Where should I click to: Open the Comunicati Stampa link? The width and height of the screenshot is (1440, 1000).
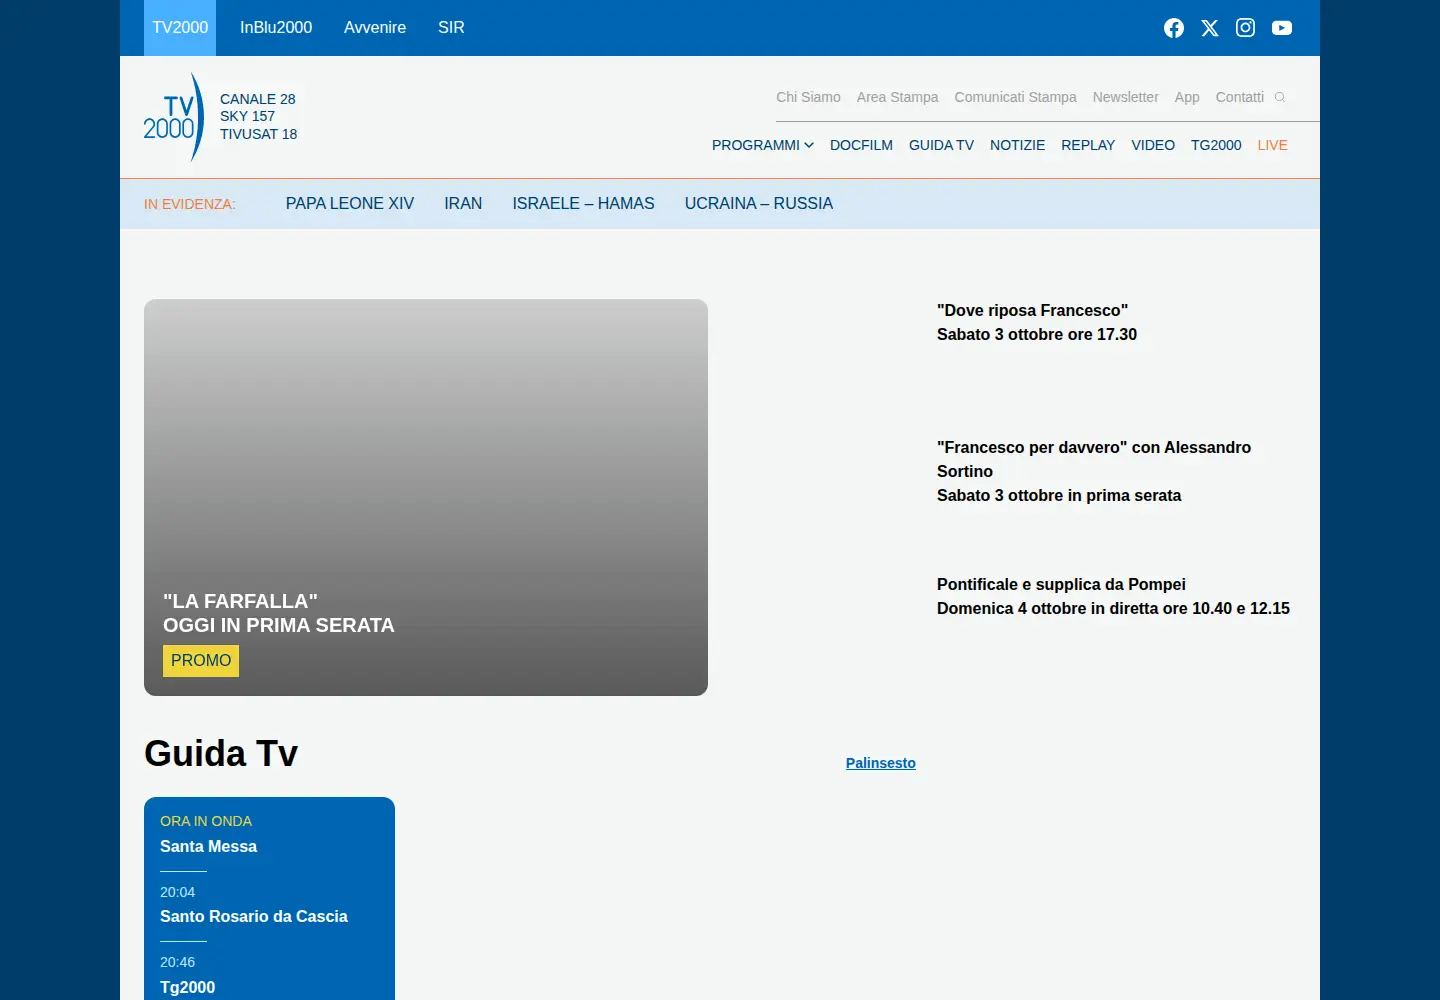click(x=1015, y=97)
